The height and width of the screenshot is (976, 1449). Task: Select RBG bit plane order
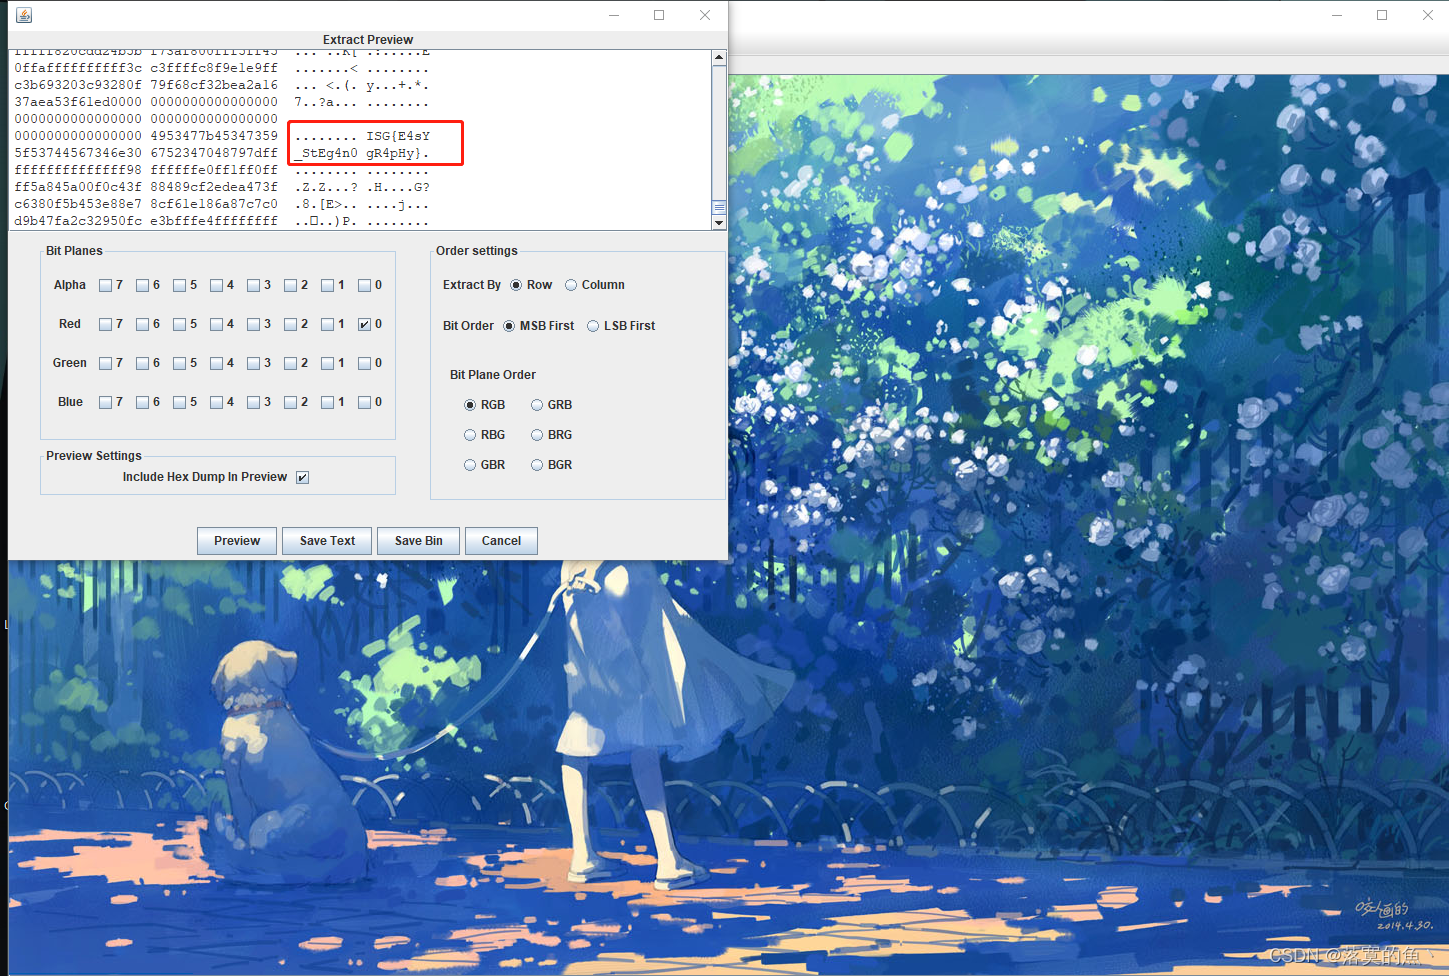tap(470, 435)
